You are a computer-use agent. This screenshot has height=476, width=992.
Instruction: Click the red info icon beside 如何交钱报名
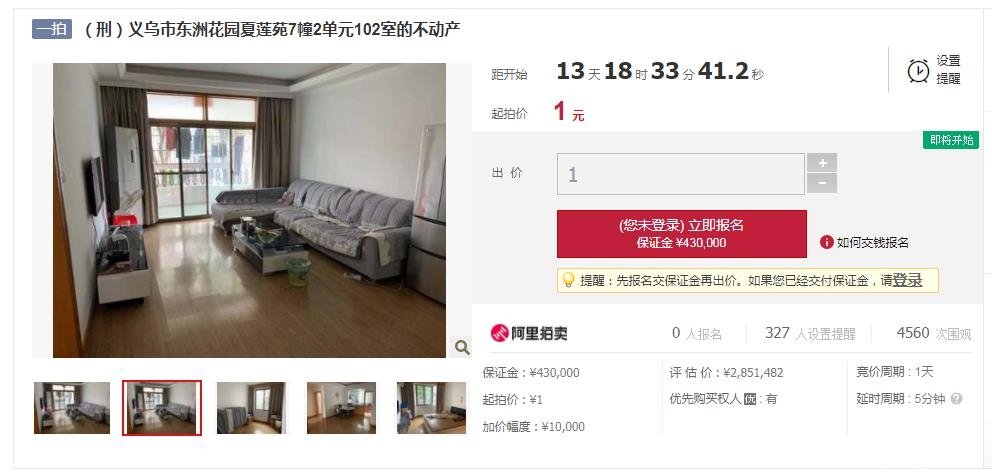pyautogui.click(x=826, y=242)
